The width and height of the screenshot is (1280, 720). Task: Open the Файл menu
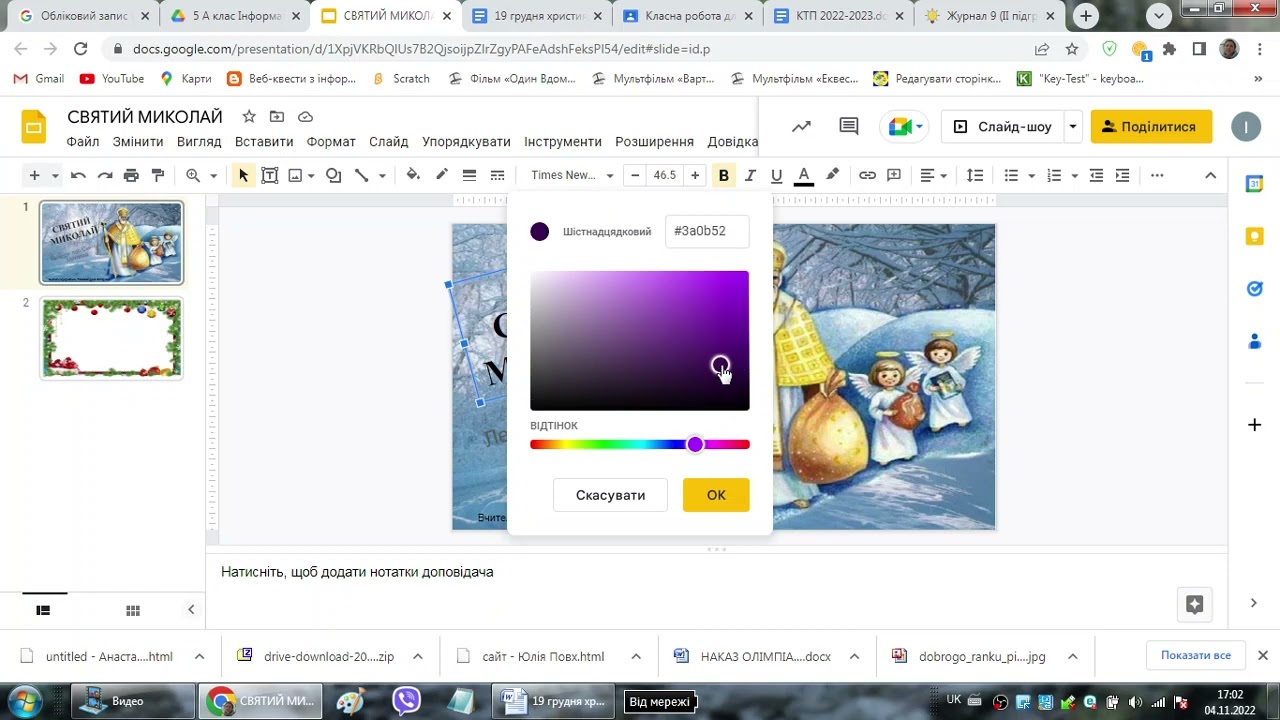83,142
